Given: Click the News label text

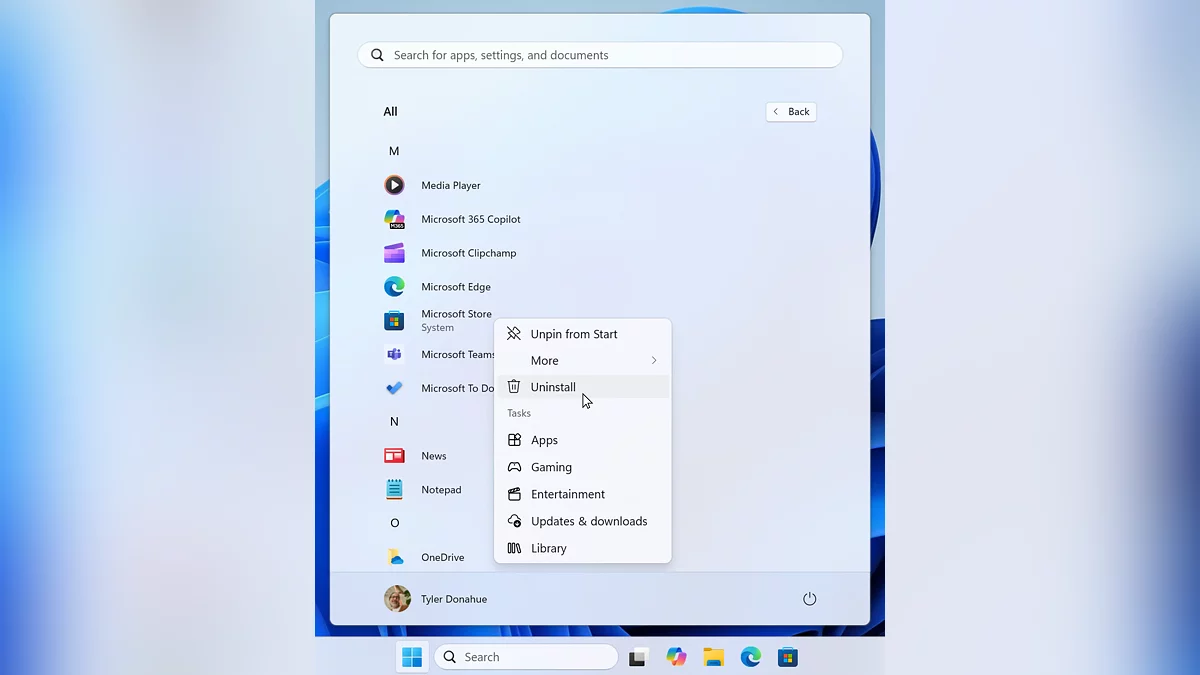Looking at the screenshot, I should pyautogui.click(x=434, y=456).
